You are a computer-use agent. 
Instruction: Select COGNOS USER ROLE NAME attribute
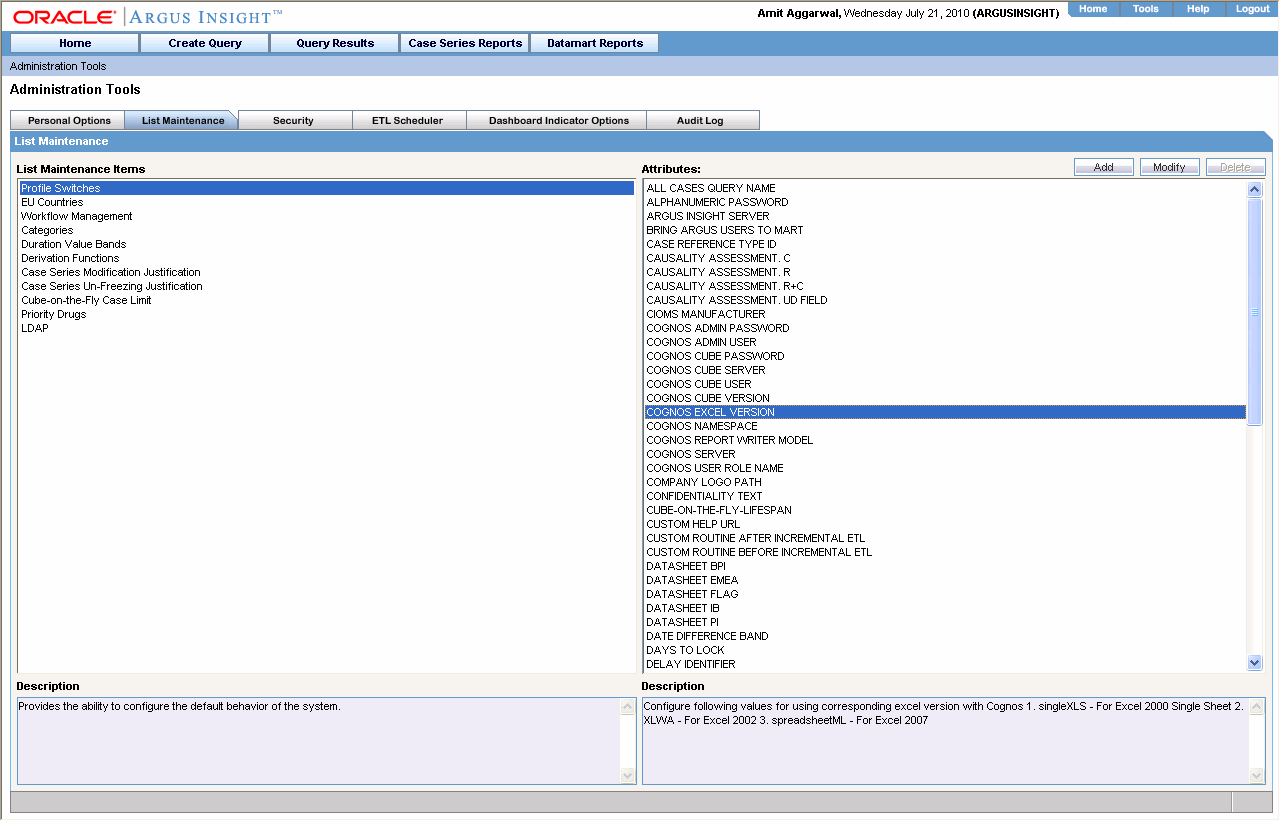pyautogui.click(x=945, y=468)
